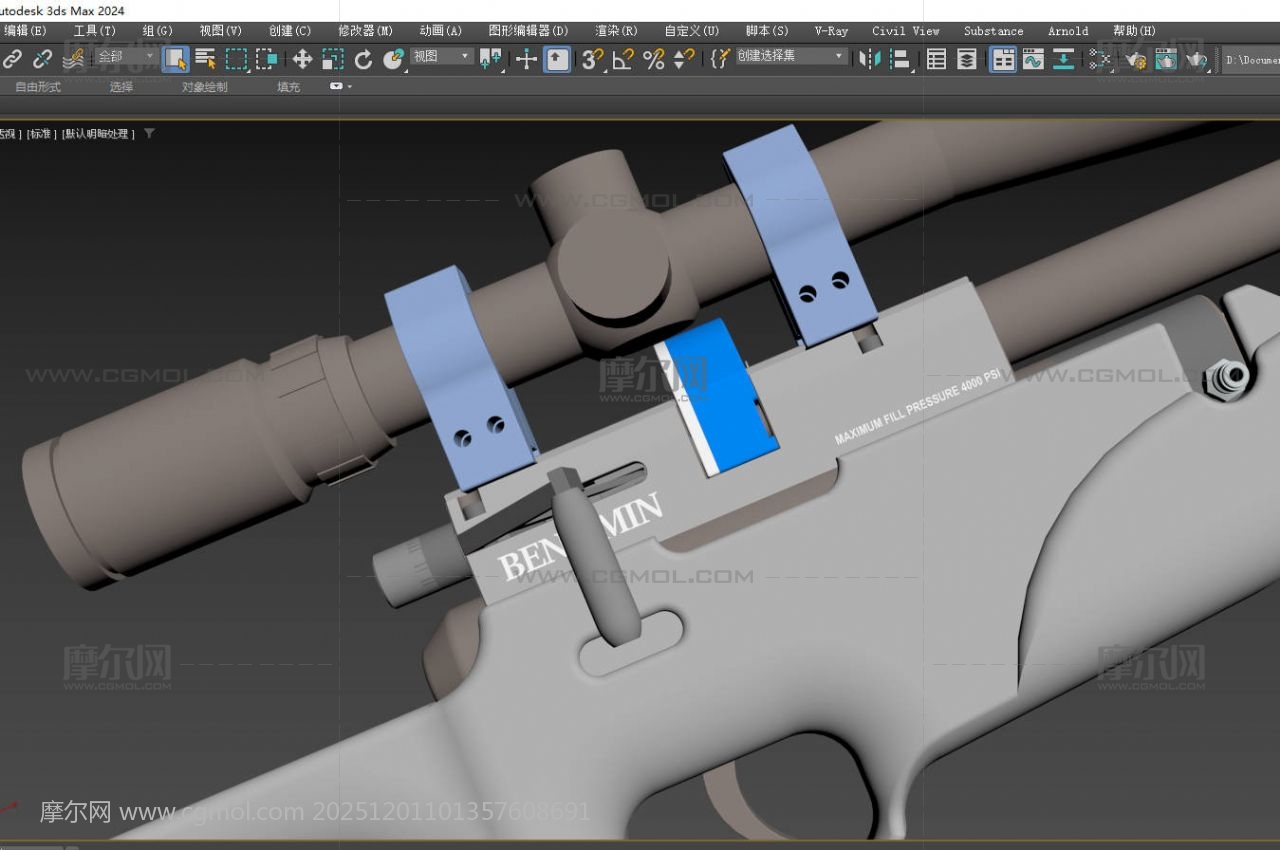Toggle Angle Snap

623,60
